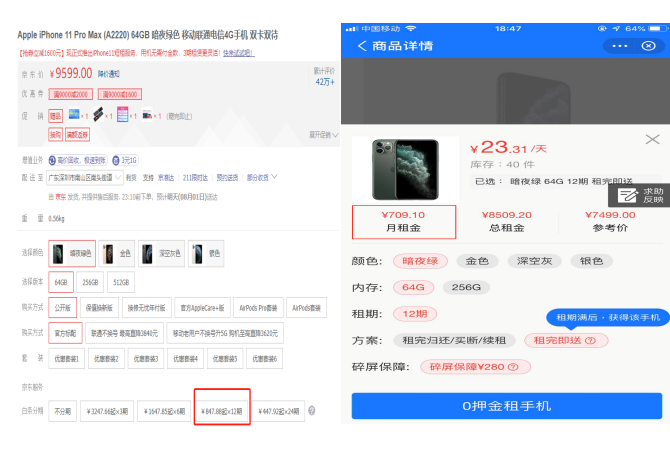Choose the 512GB version

coord(121,282)
